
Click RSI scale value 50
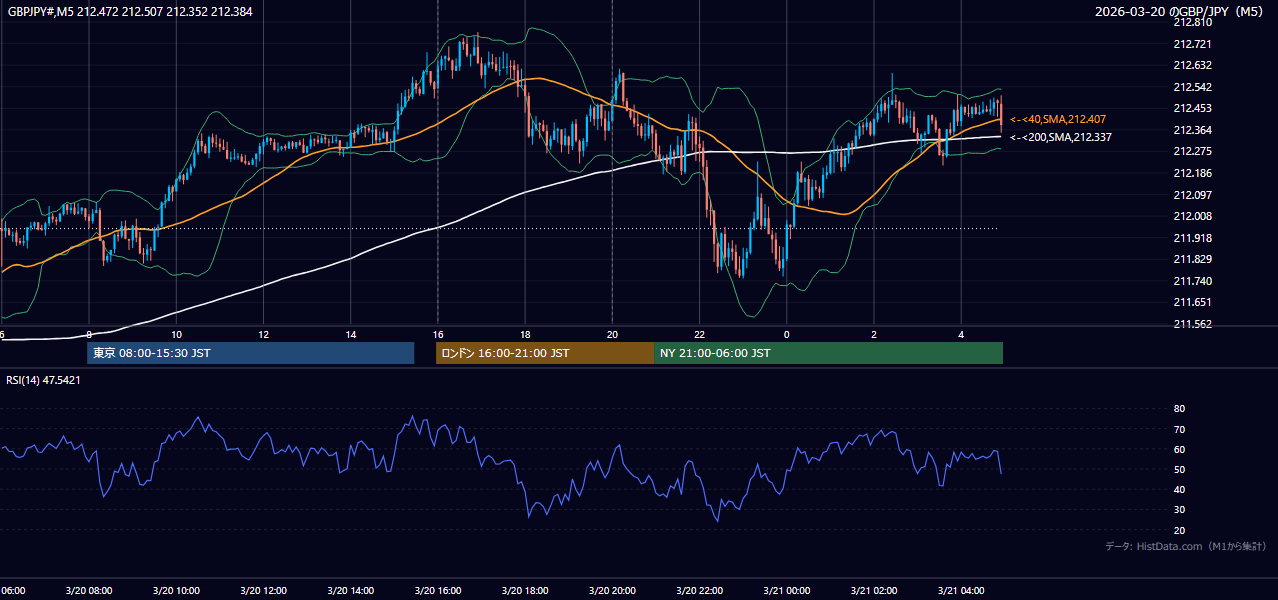(x=1180, y=469)
